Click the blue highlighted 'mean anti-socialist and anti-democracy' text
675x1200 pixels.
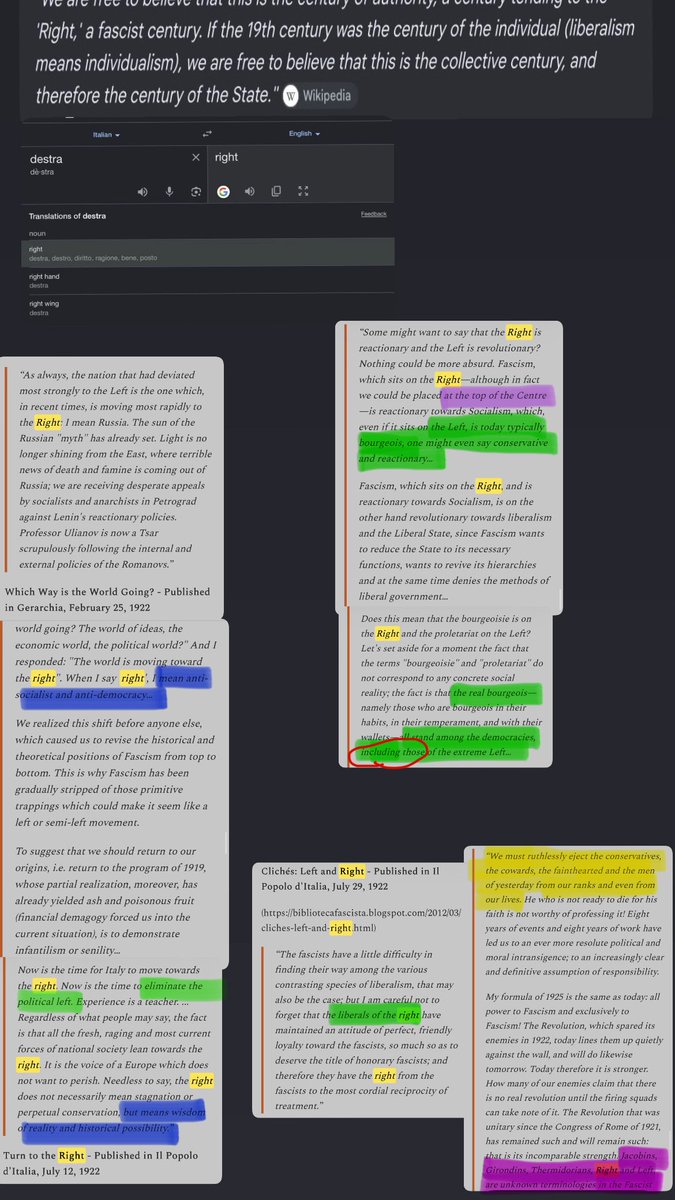(112, 685)
